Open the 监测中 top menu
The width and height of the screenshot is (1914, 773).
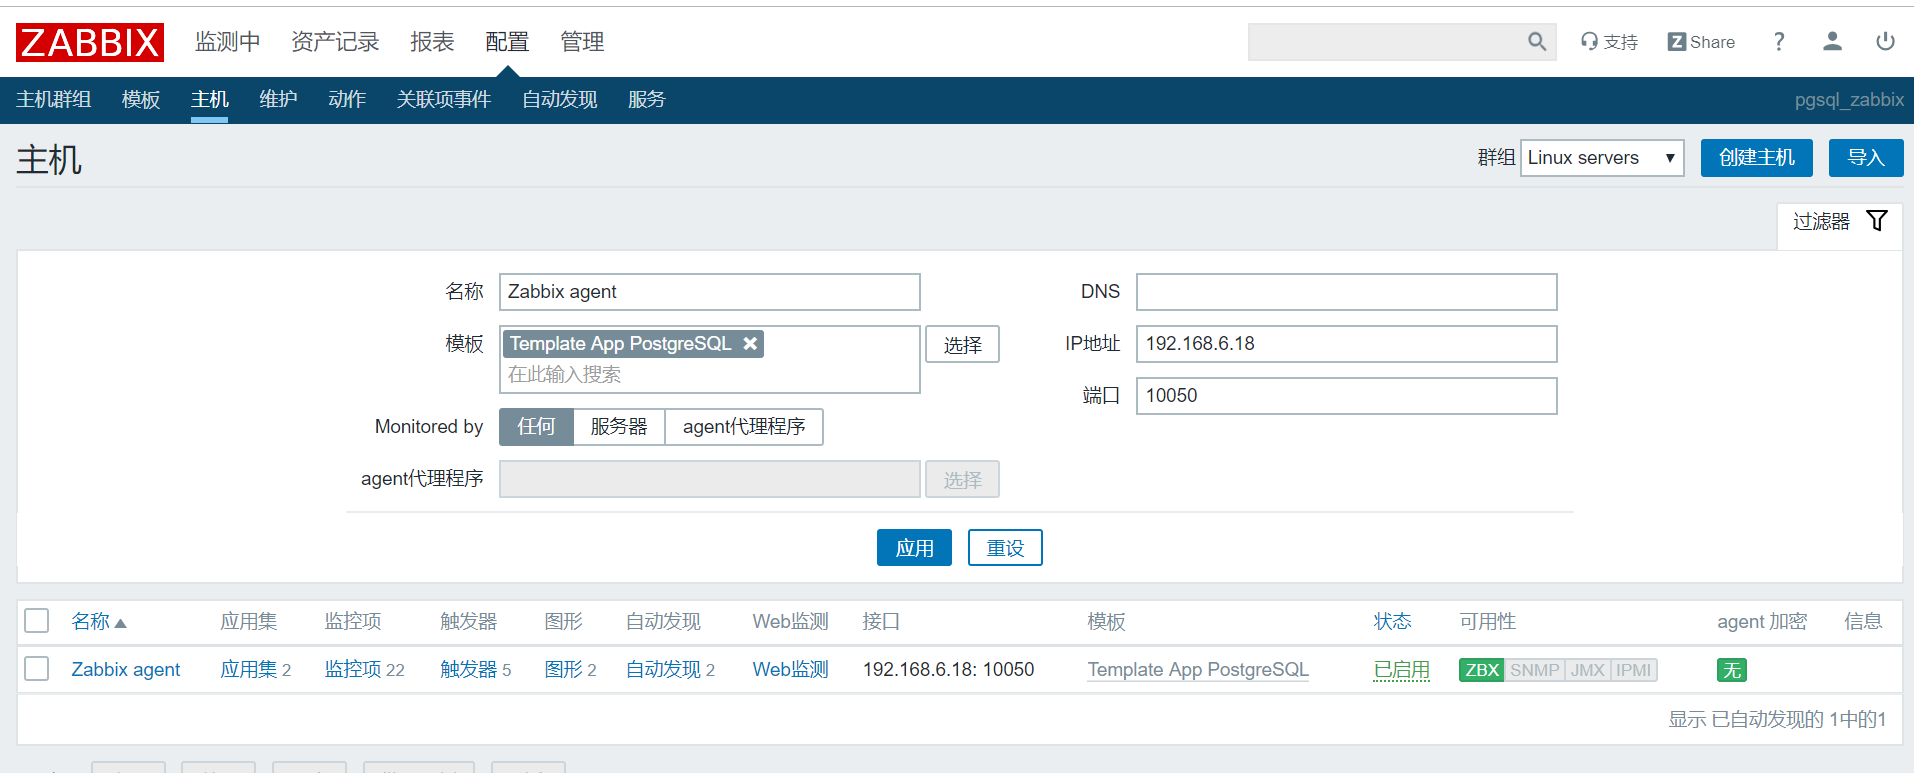(227, 42)
